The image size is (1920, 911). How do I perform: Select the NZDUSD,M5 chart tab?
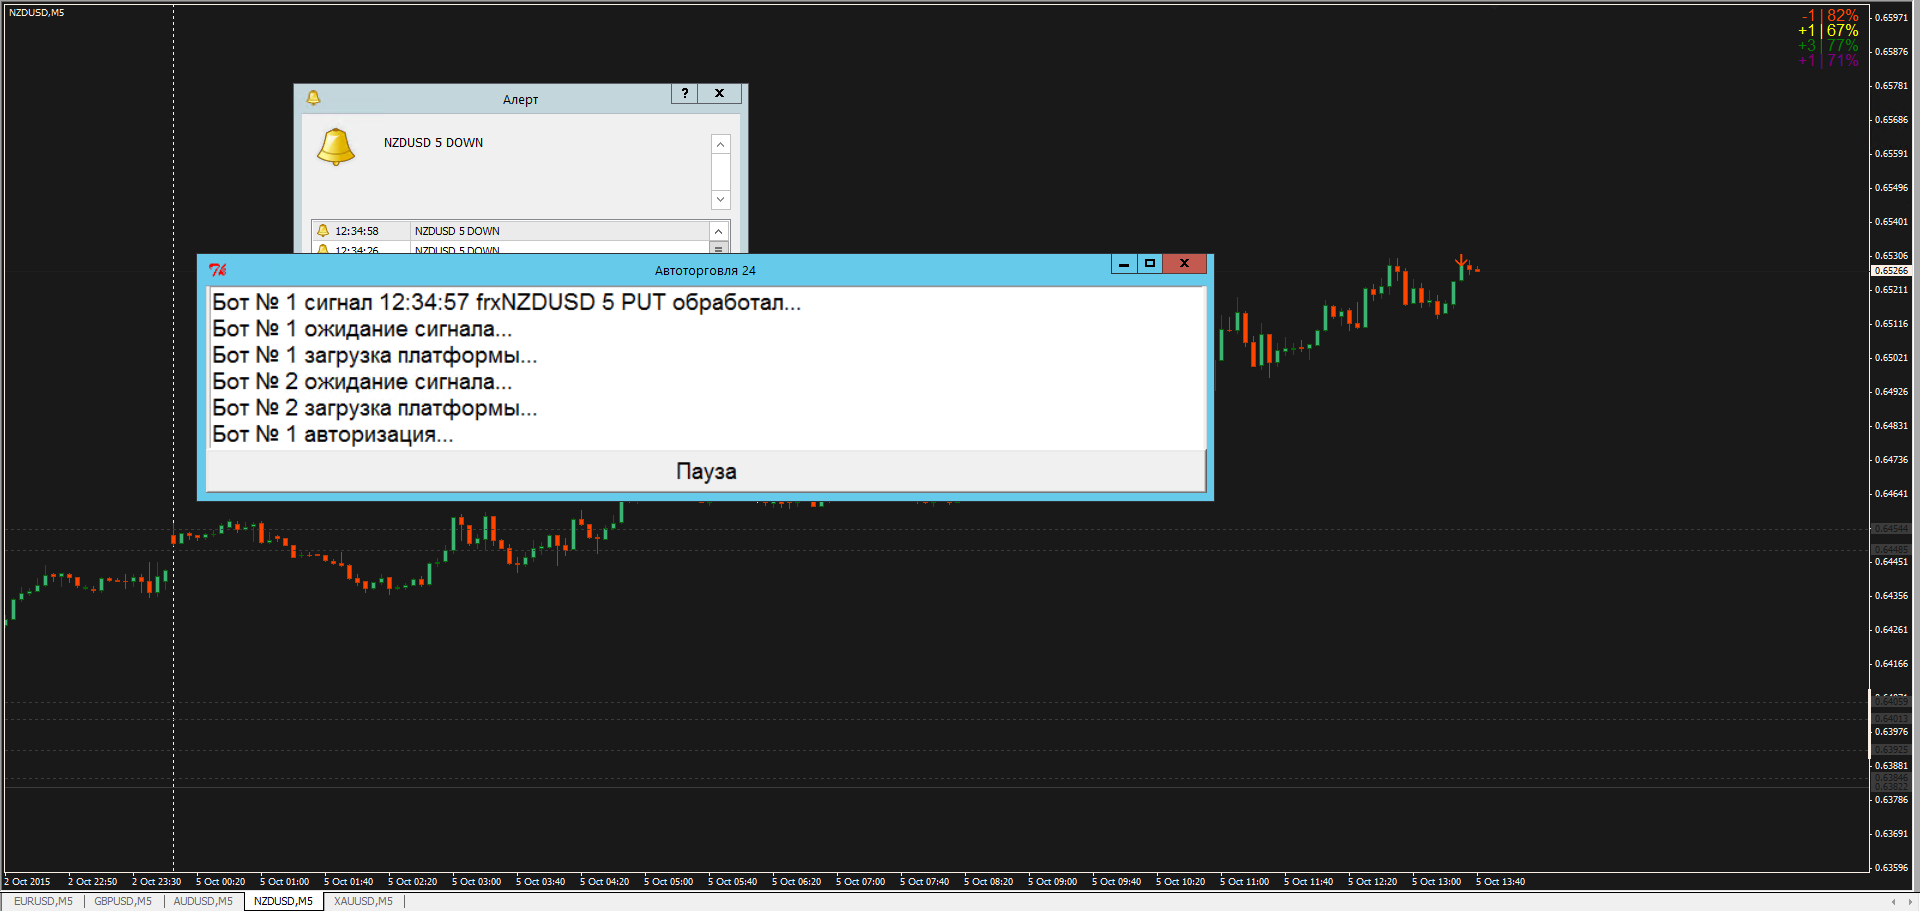(283, 901)
